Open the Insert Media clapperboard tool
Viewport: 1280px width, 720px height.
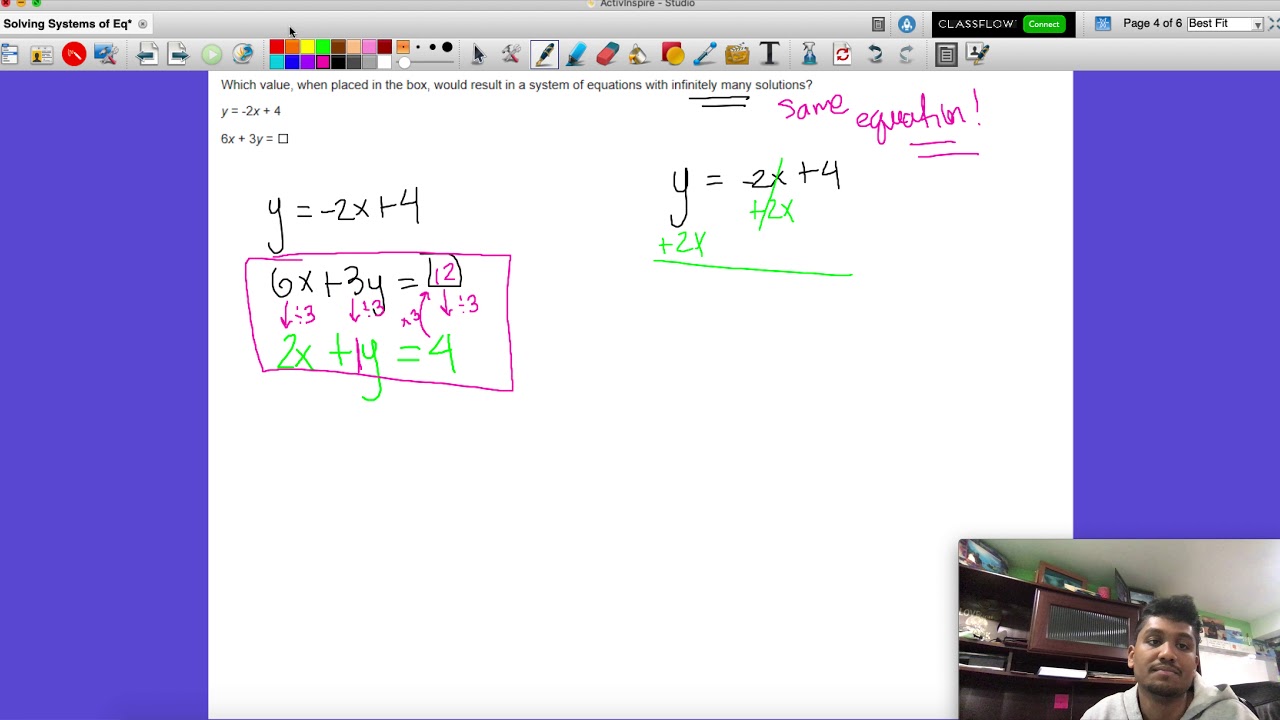[737, 54]
